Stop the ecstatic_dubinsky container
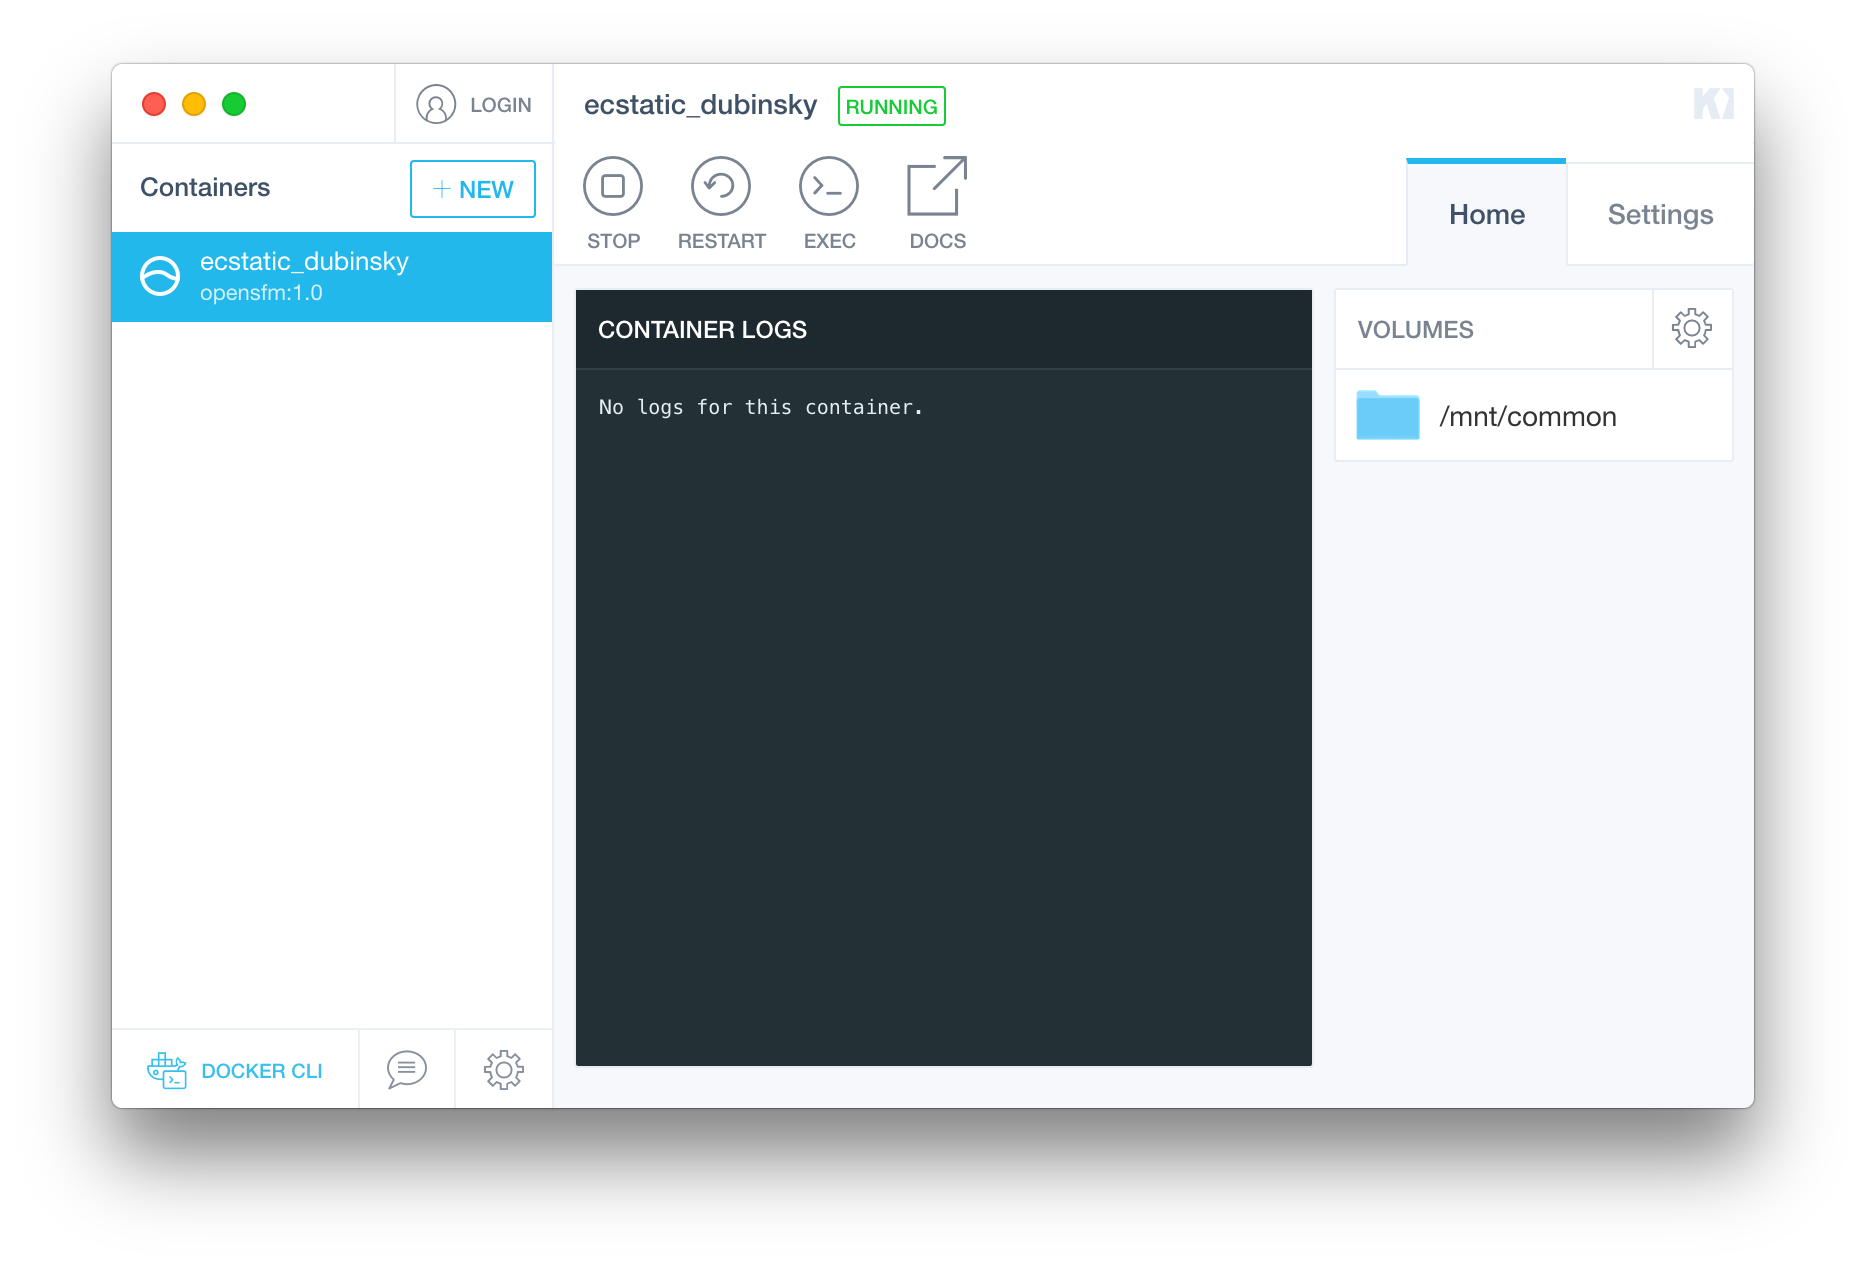Image resolution: width=1866 pixels, height=1268 pixels. click(x=612, y=200)
